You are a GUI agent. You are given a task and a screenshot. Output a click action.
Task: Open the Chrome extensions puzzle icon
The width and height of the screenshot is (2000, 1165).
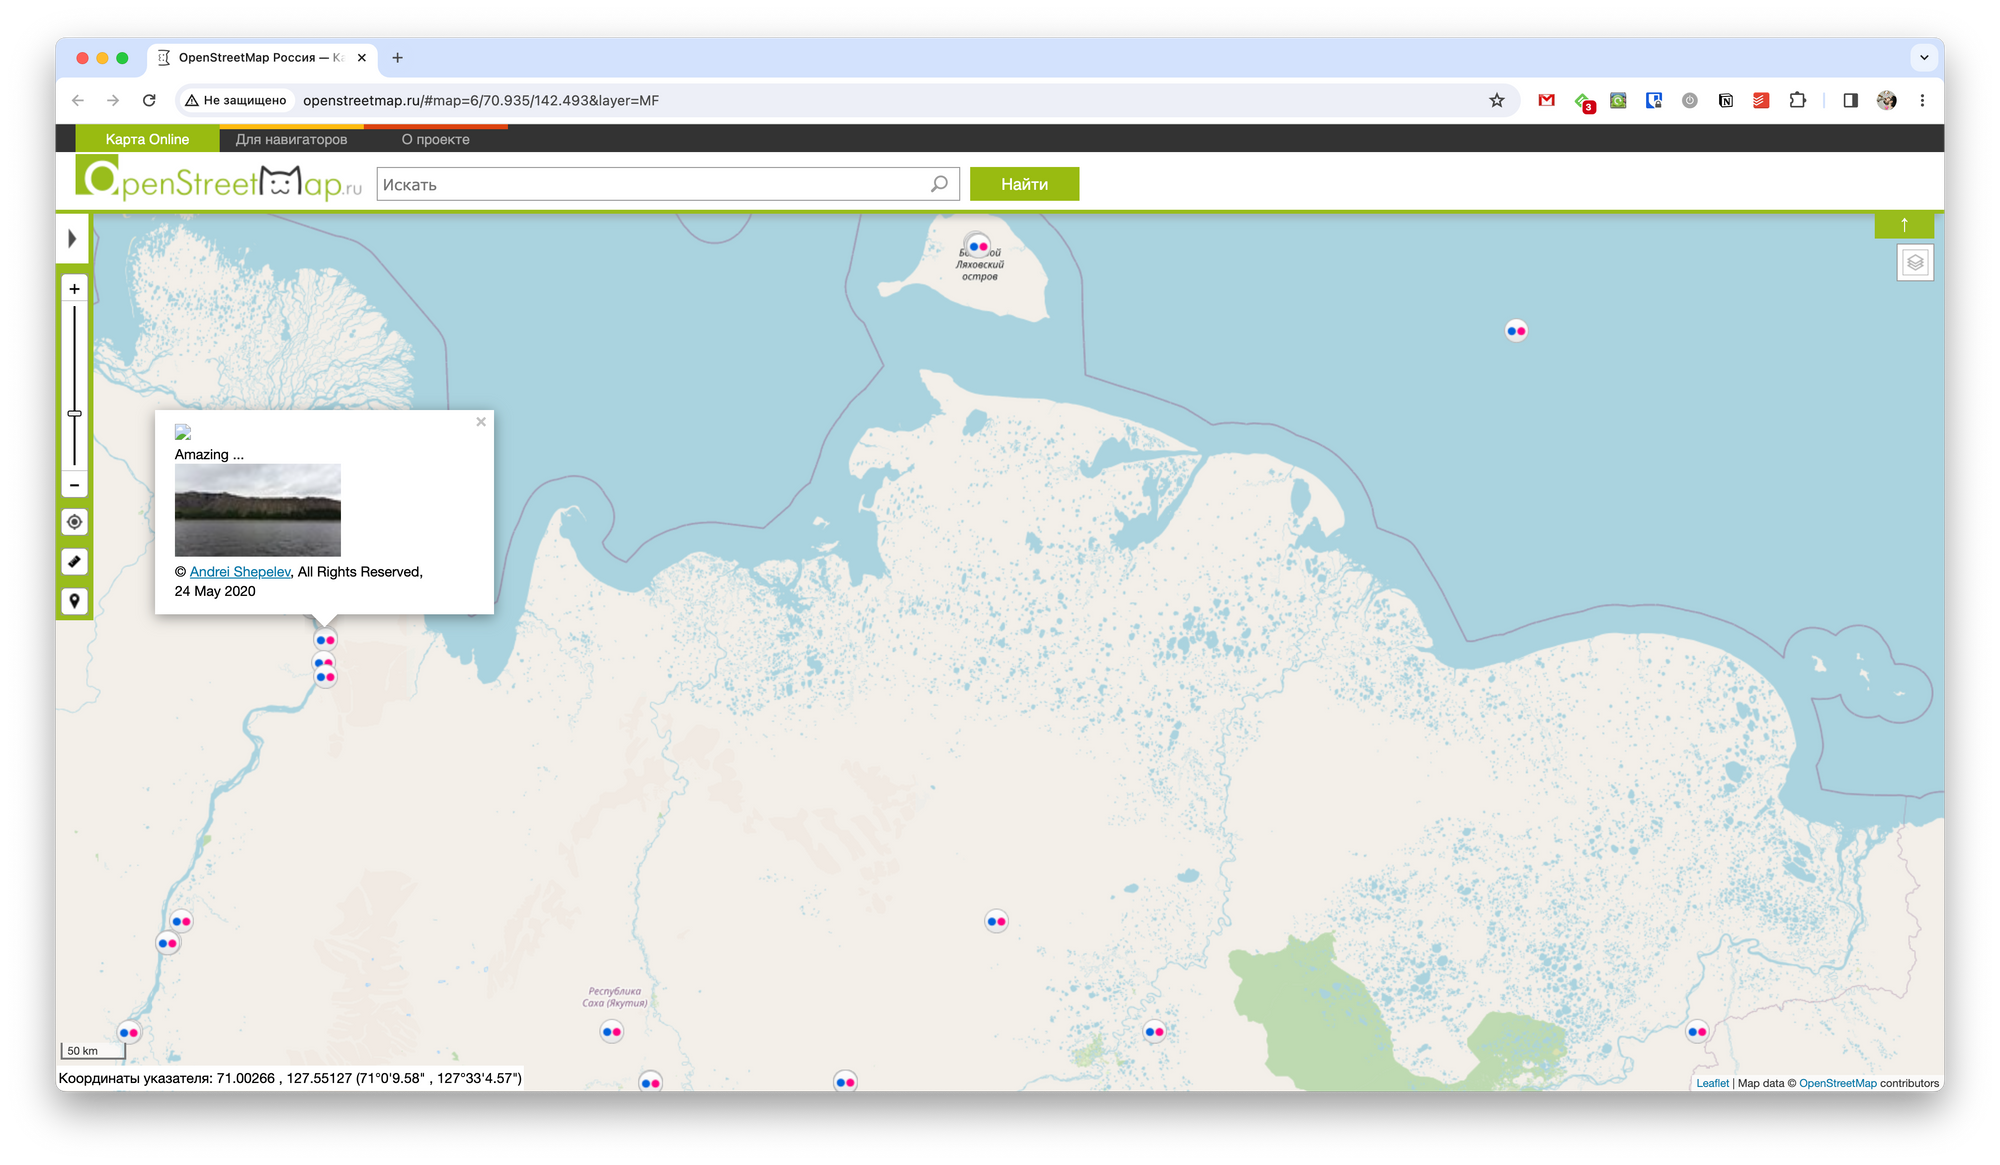click(x=1797, y=100)
